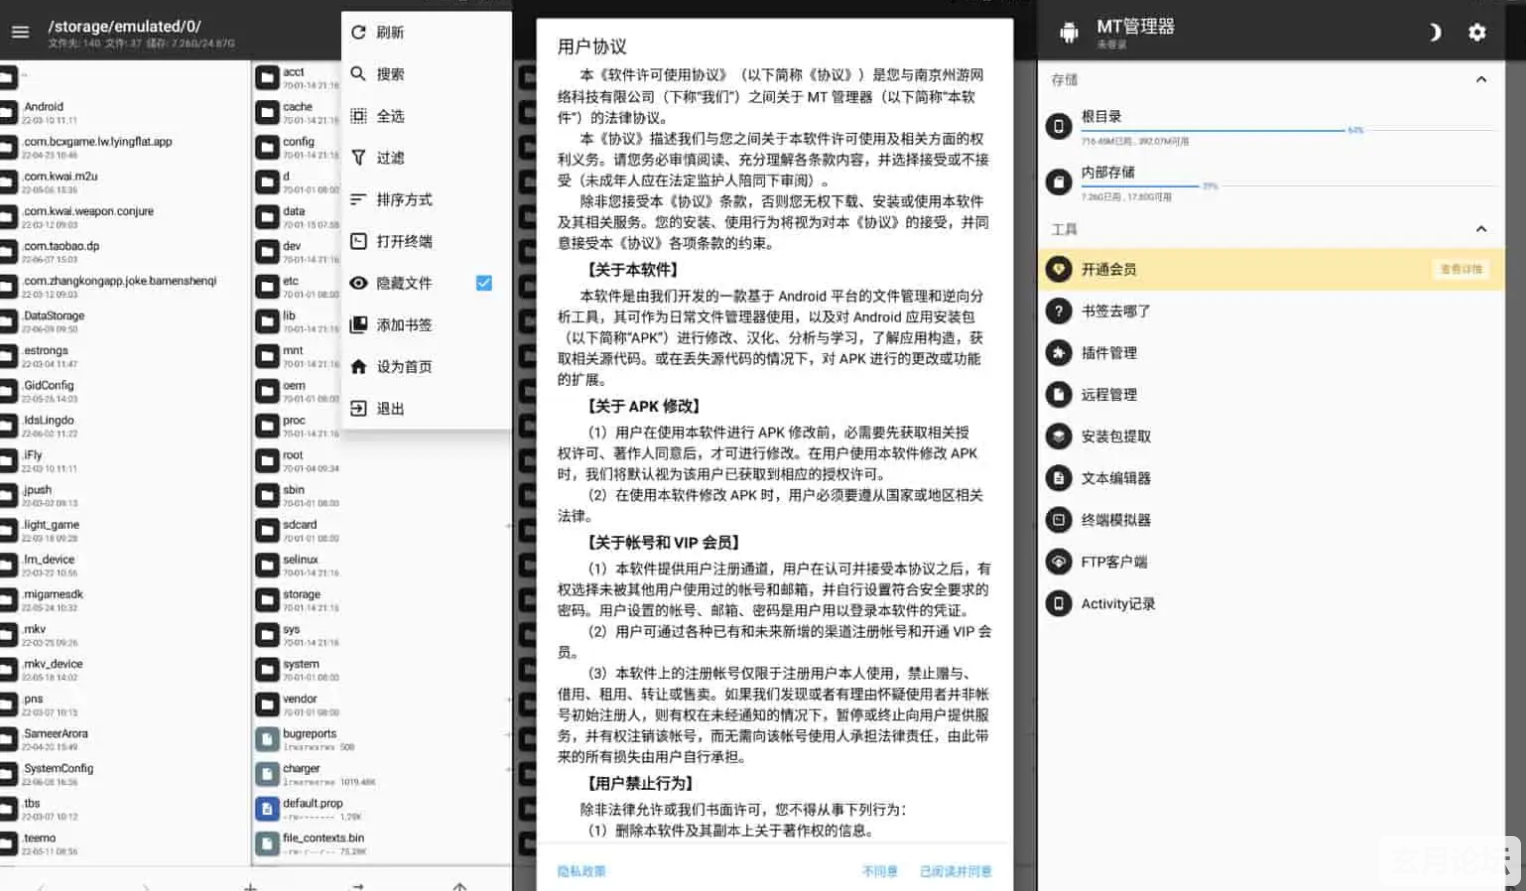Click 不同意 in the agreement dialog
Image resolution: width=1526 pixels, height=891 pixels.
(880, 872)
